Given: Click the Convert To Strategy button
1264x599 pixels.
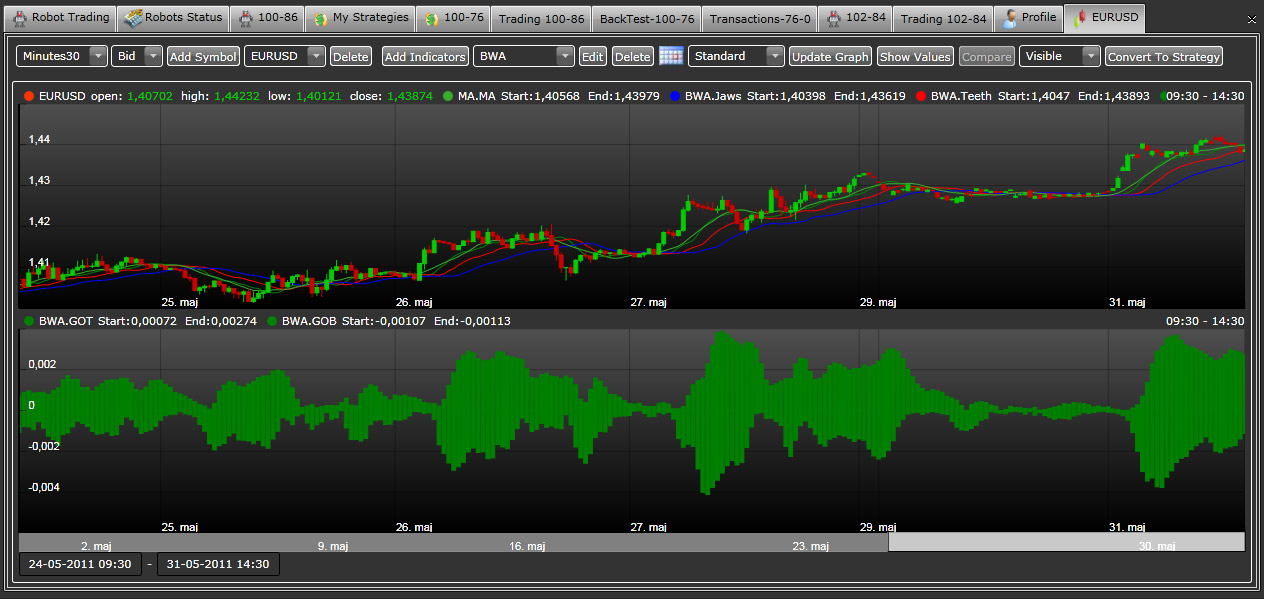Looking at the screenshot, I should coord(1164,56).
